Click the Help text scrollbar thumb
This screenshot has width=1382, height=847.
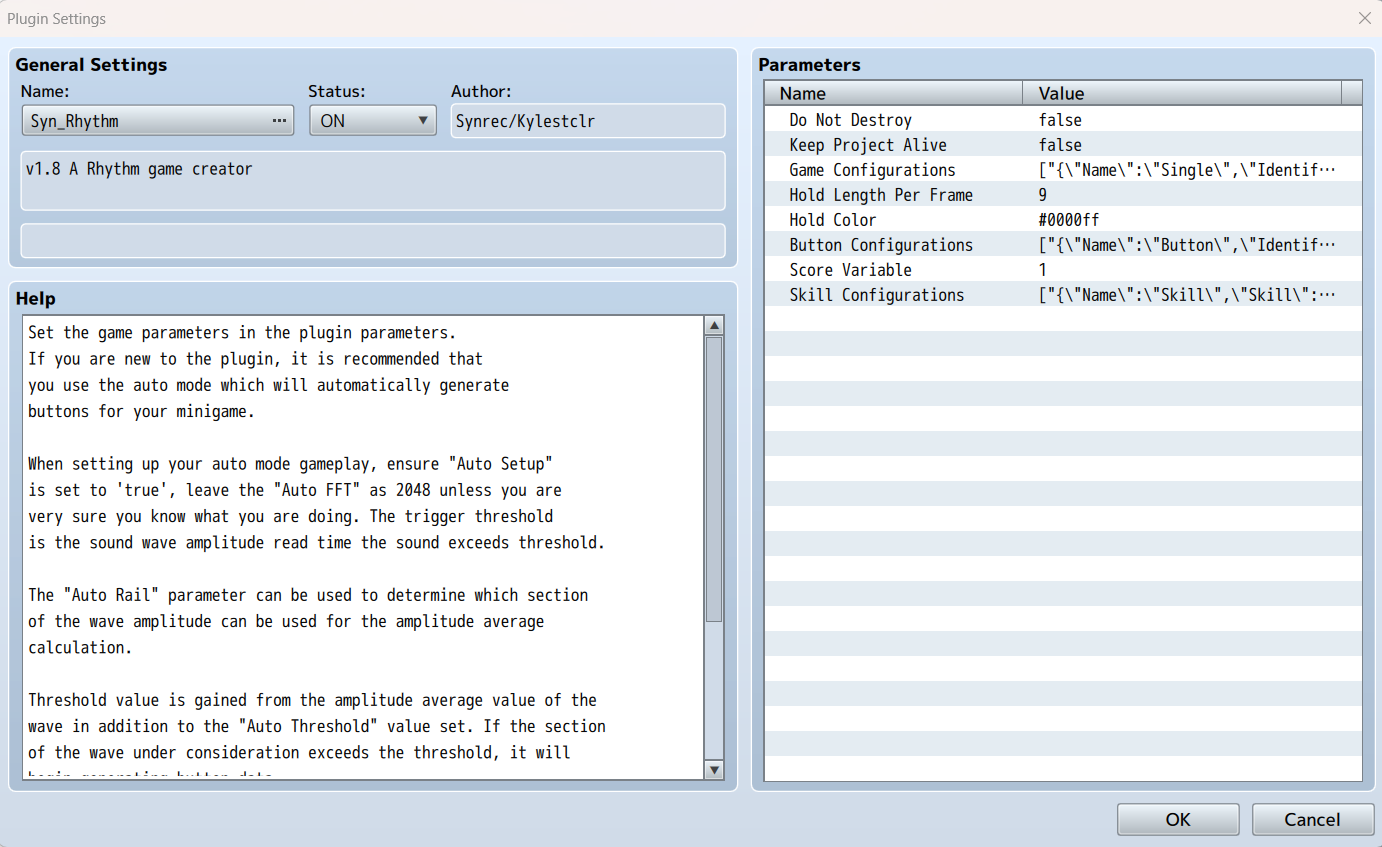point(714,480)
